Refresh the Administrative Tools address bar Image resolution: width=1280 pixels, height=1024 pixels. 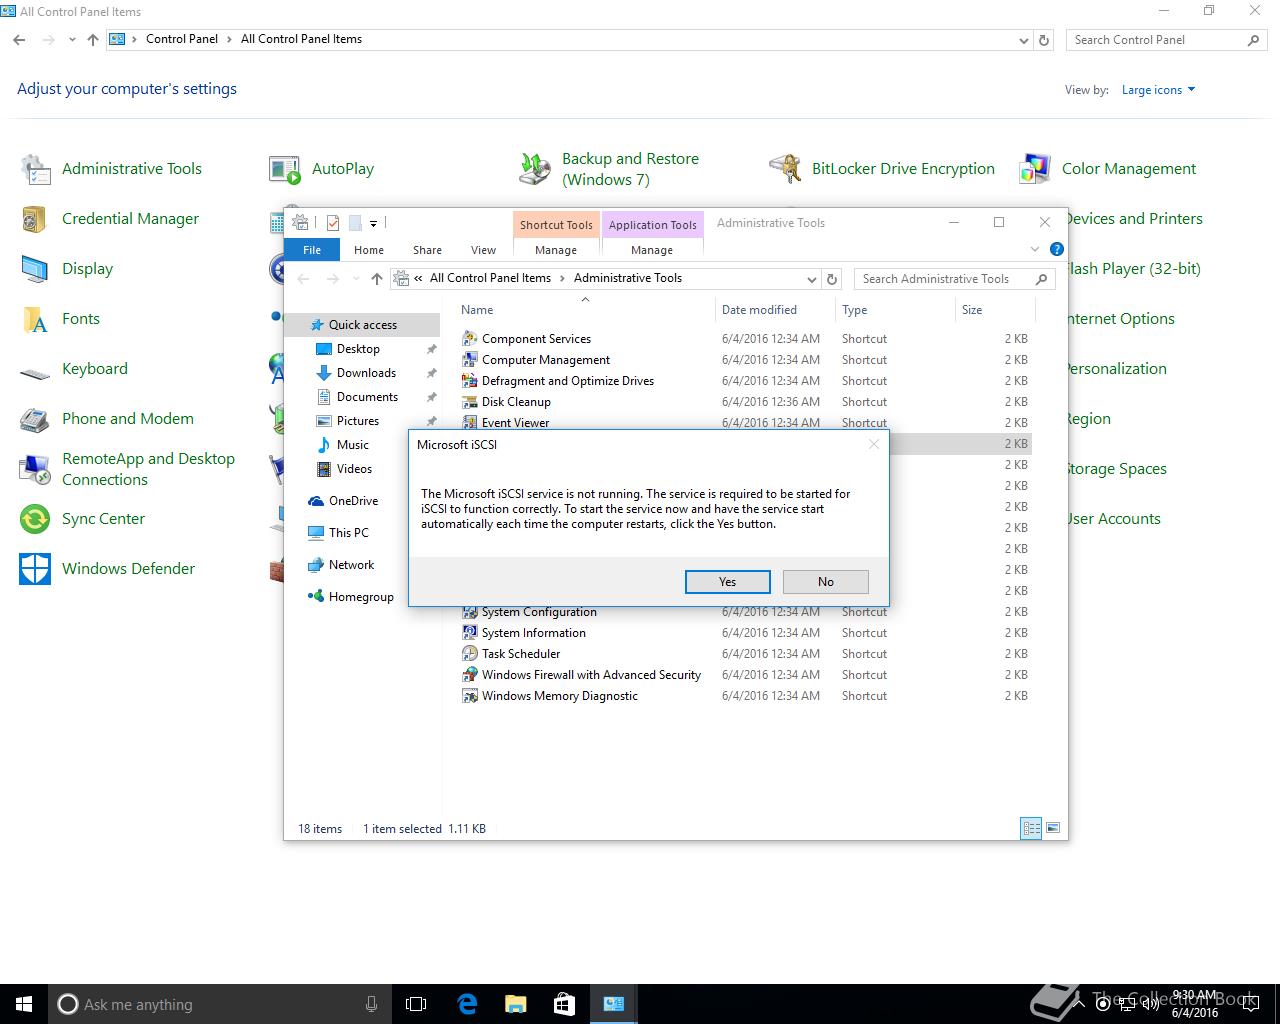coord(832,279)
